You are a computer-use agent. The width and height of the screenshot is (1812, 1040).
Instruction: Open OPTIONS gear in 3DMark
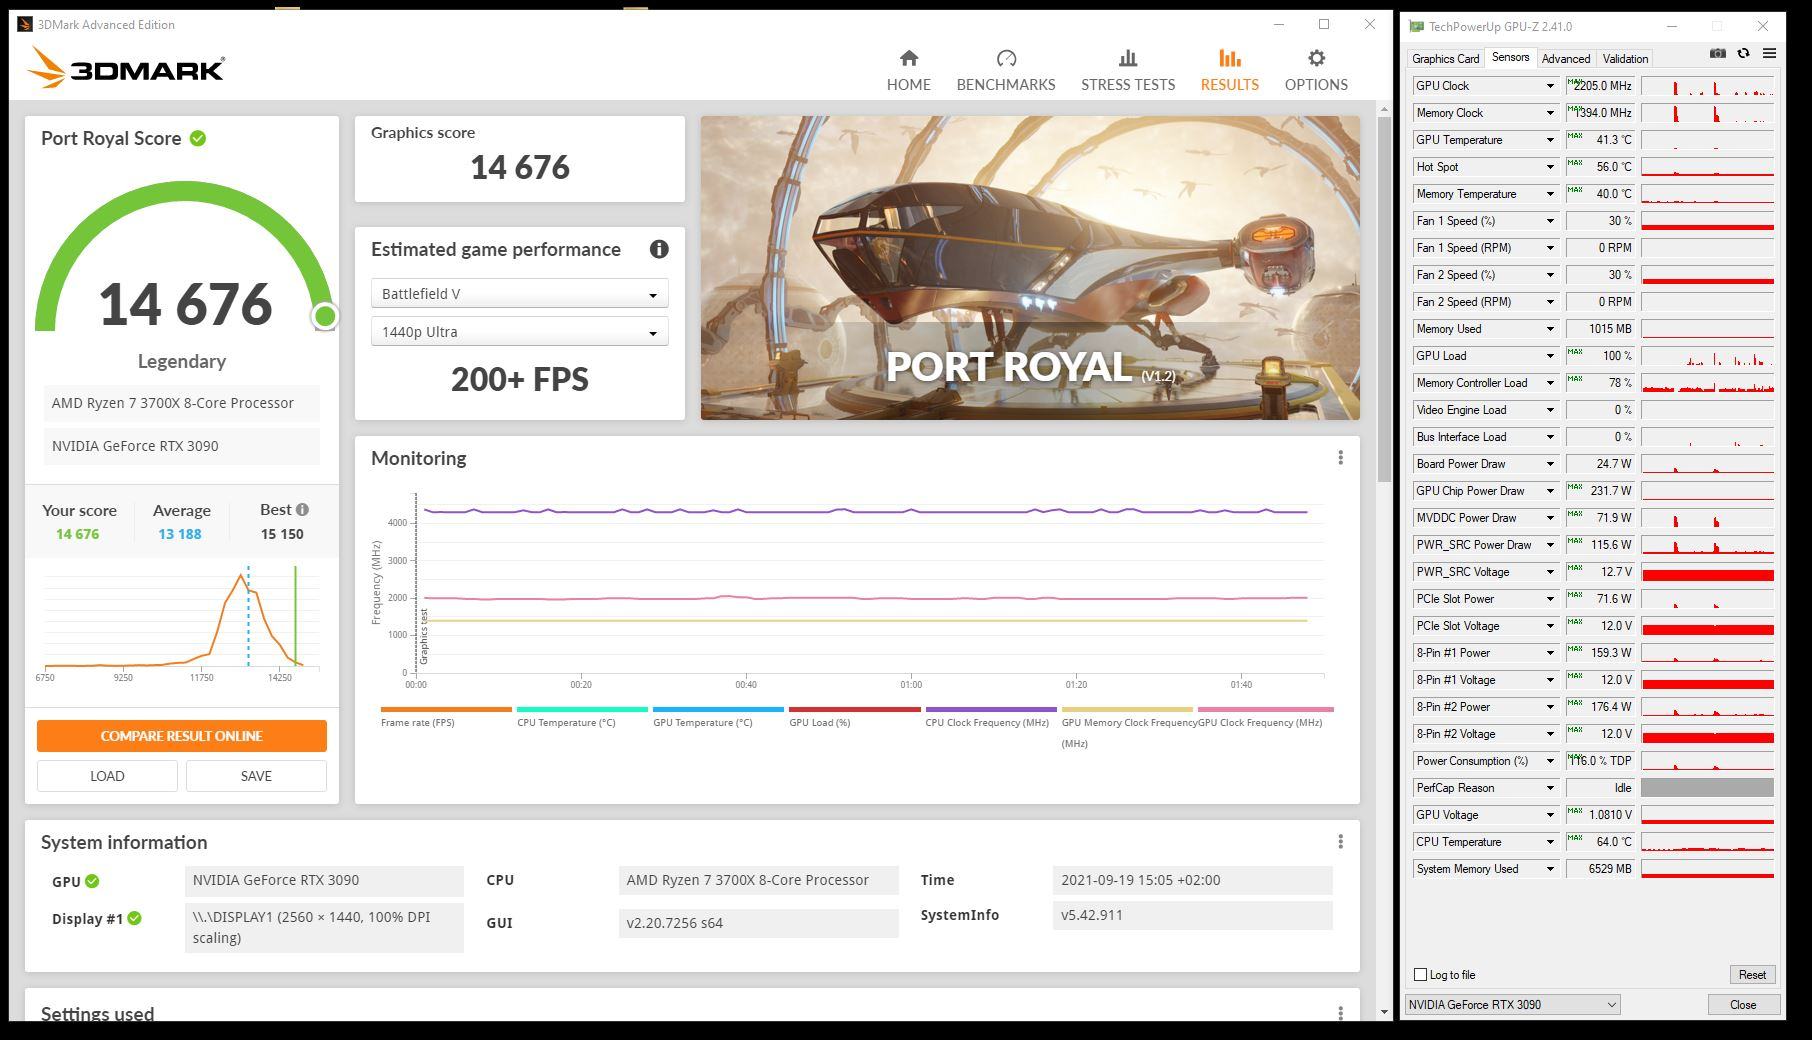click(1316, 71)
